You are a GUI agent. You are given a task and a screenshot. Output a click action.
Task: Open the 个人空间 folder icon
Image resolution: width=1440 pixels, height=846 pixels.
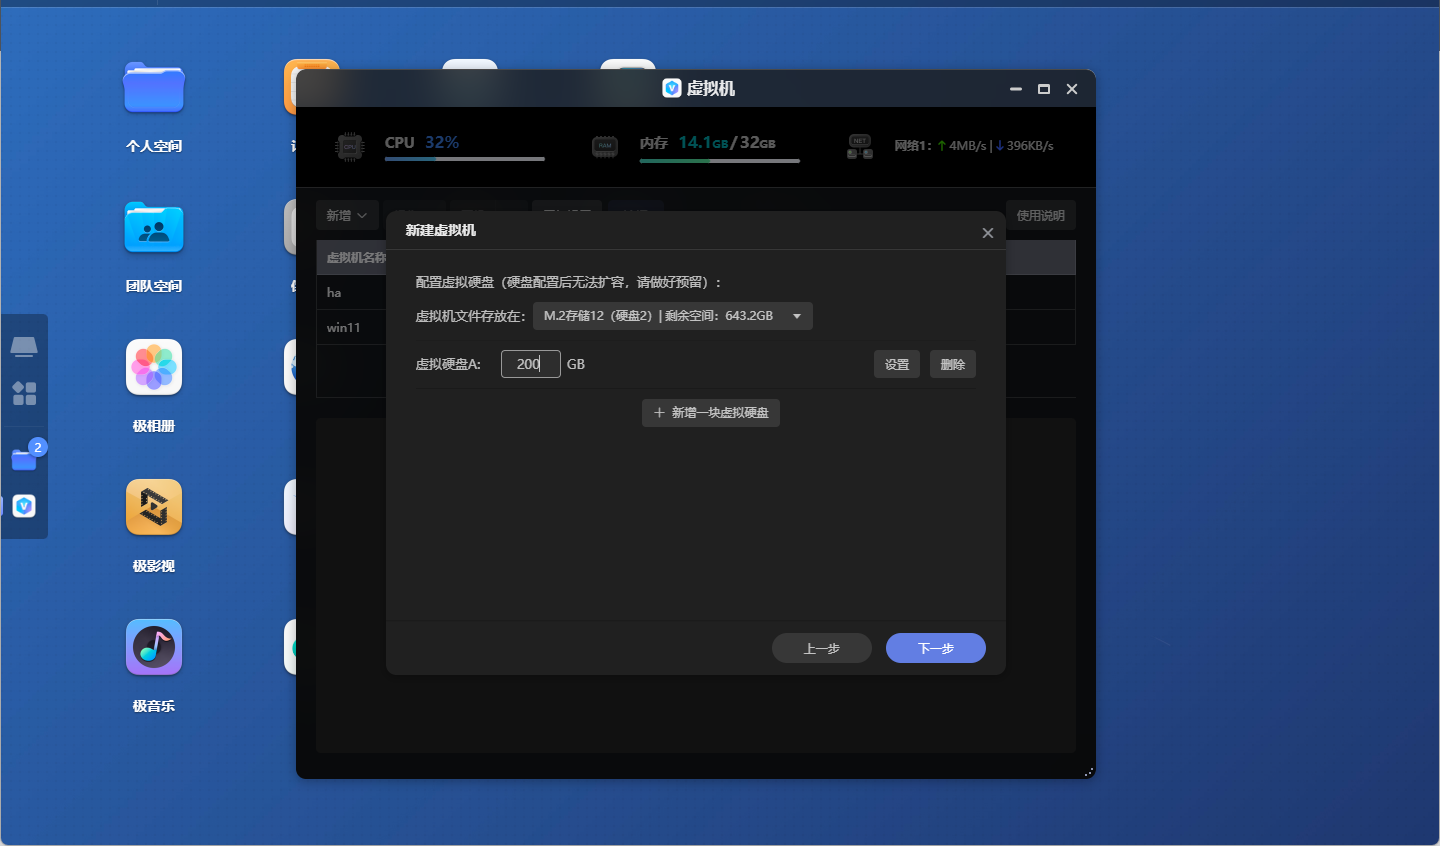(x=154, y=89)
